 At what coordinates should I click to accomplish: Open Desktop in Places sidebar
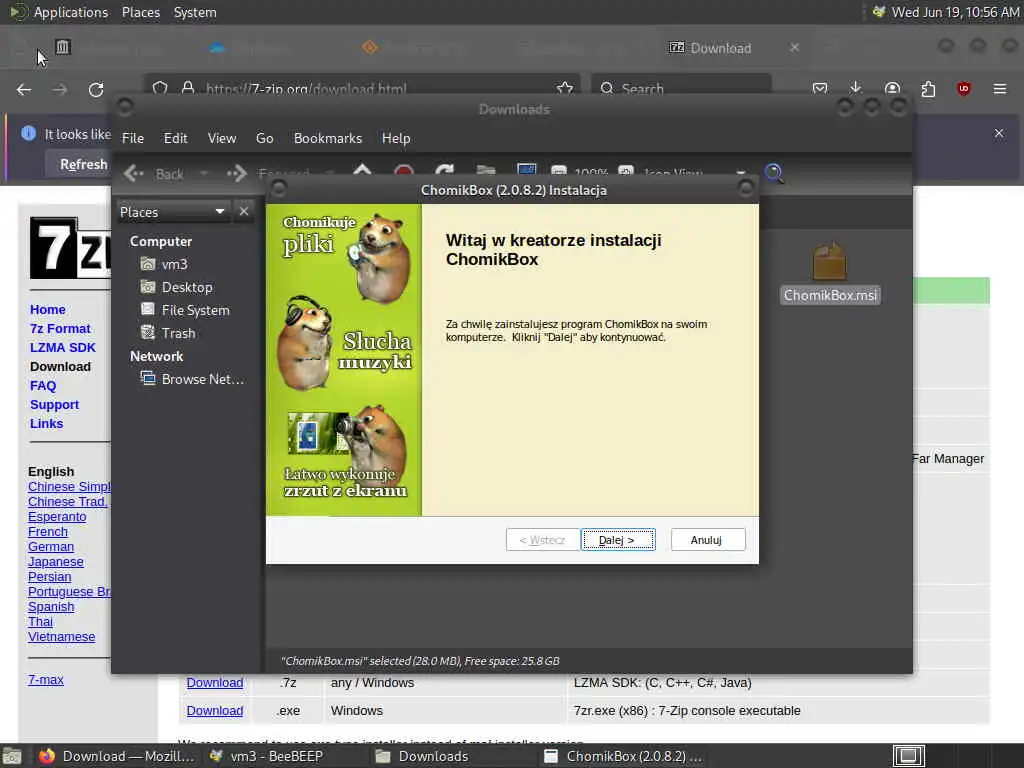[x=186, y=287]
